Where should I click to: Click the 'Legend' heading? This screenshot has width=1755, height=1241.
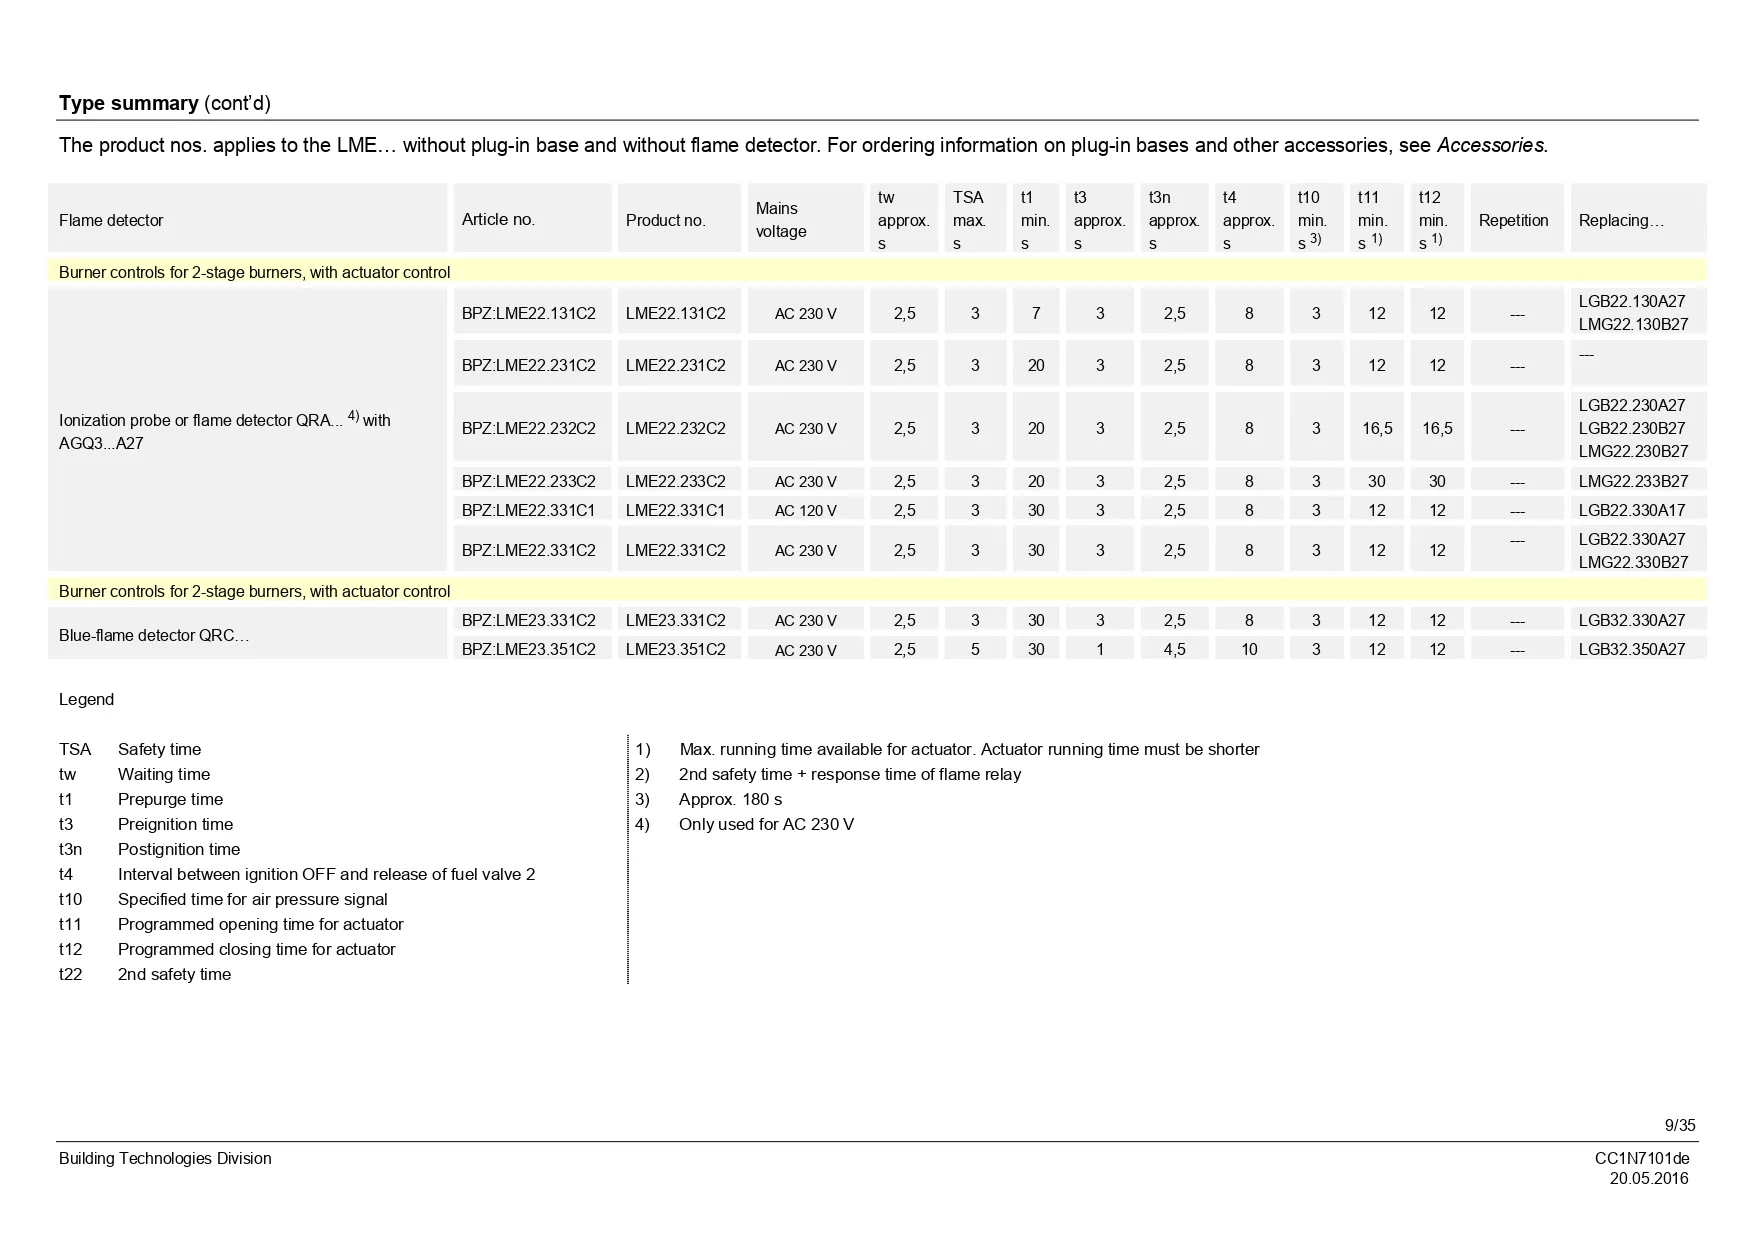tap(86, 699)
